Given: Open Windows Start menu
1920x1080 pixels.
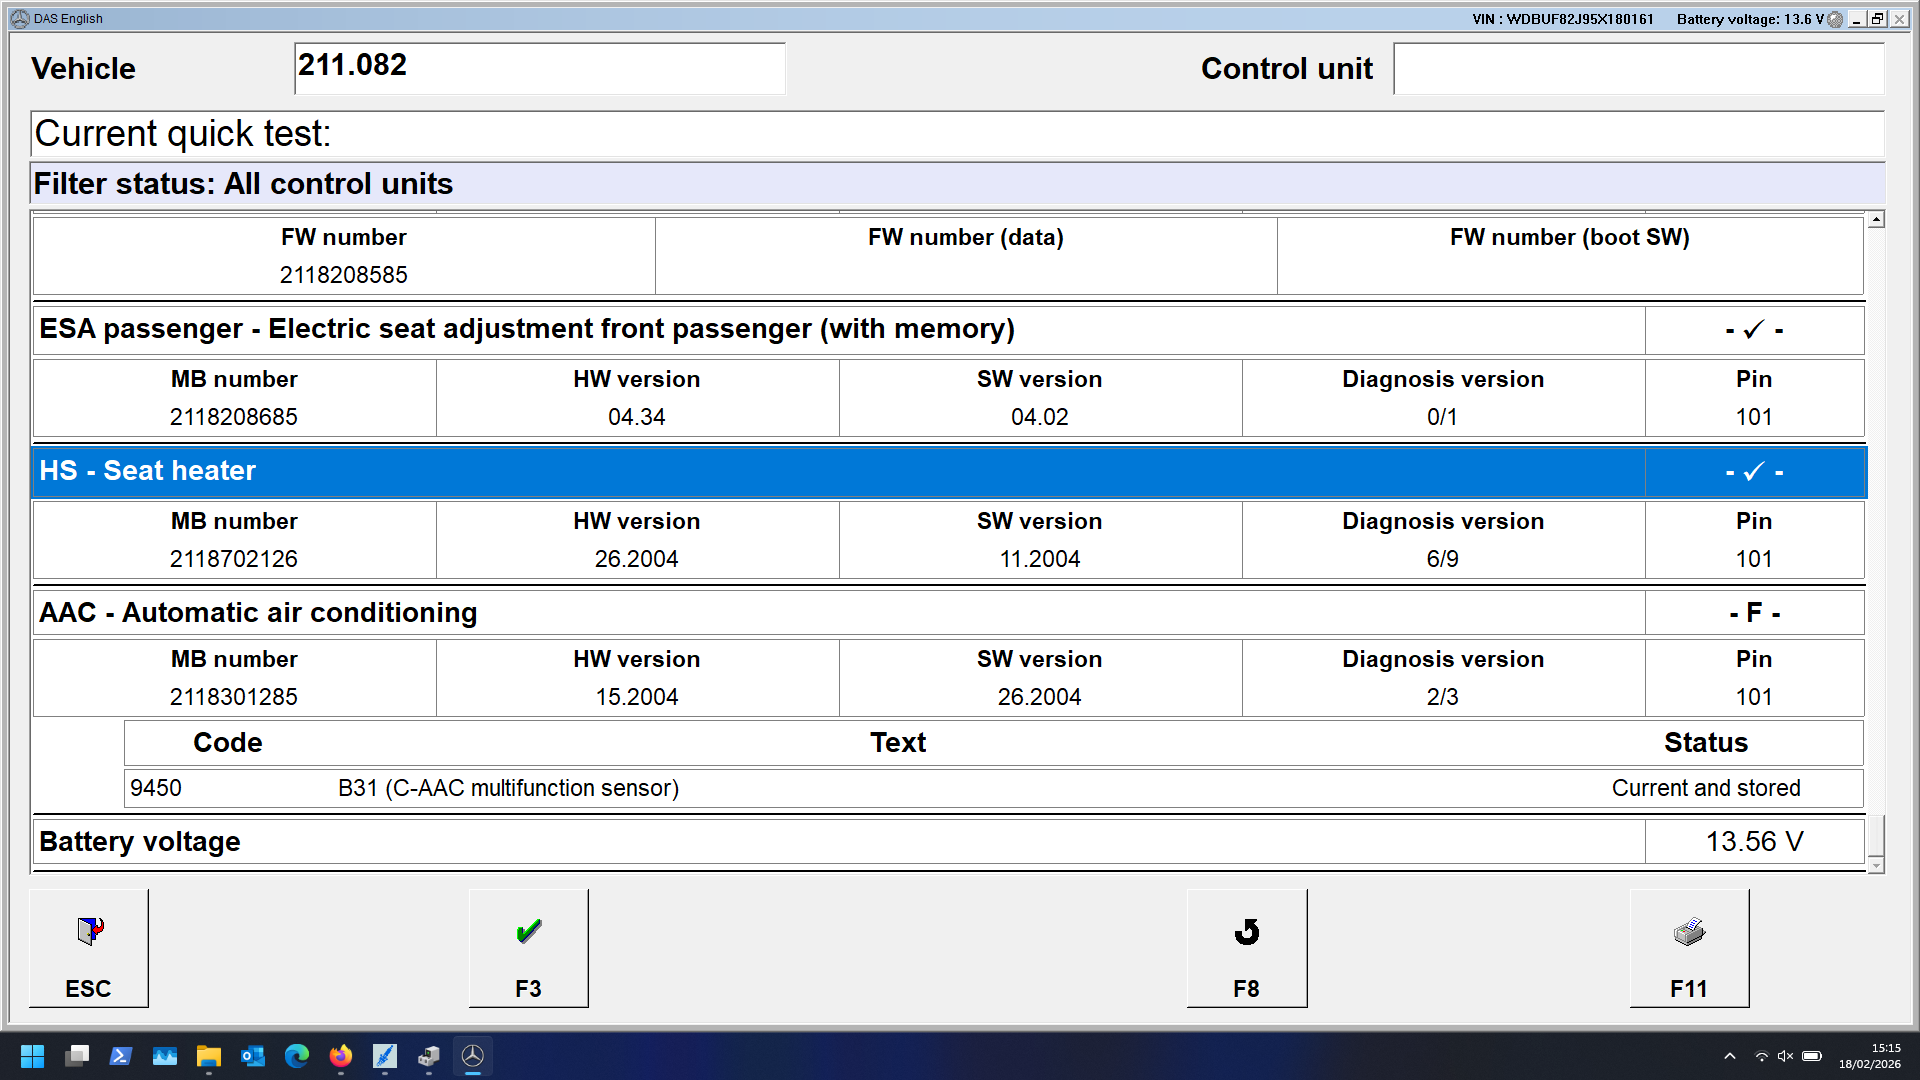Looking at the screenshot, I should [x=33, y=1056].
